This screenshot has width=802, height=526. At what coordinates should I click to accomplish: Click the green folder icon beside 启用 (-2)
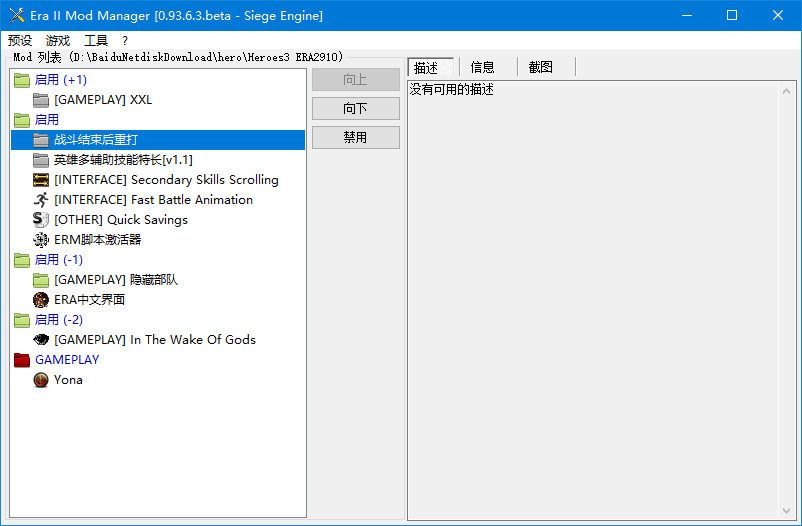pos(22,320)
